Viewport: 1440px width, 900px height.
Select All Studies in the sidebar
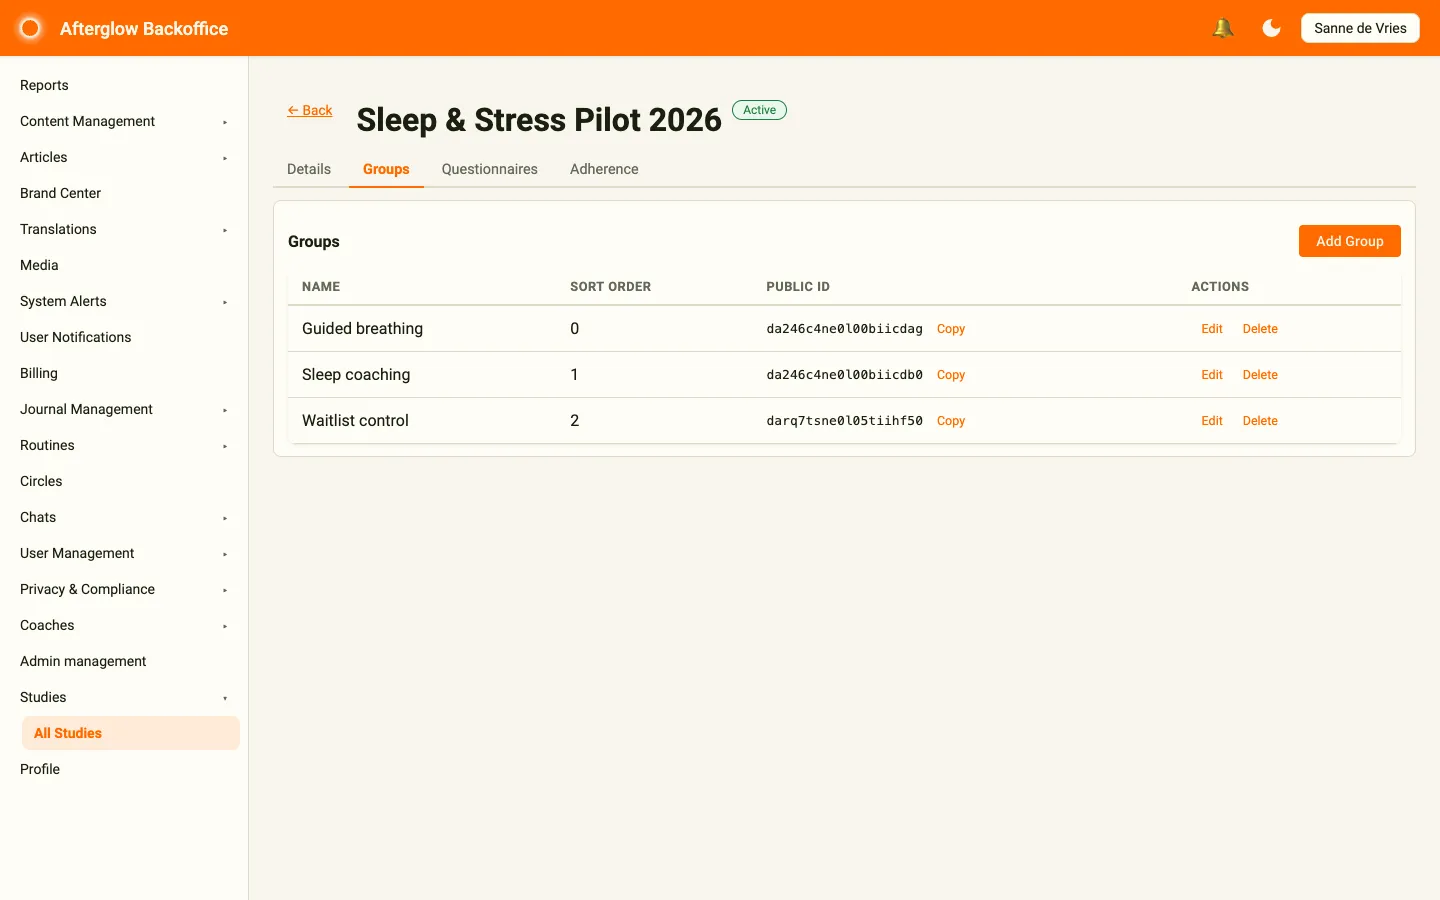tap(130, 733)
